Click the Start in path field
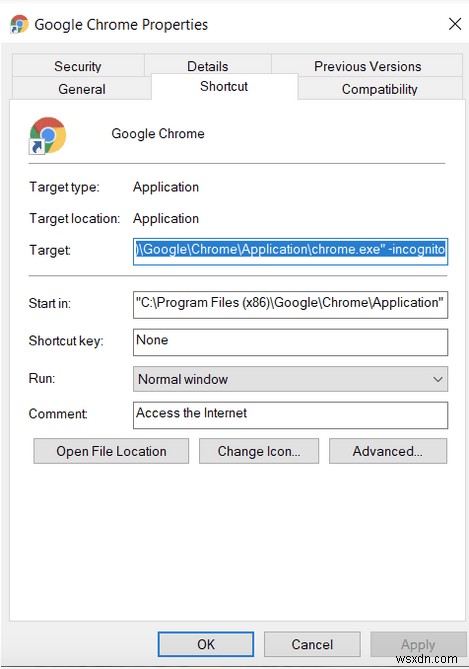Image resolution: width=469 pixels, height=669 pixels. (290, 305)
